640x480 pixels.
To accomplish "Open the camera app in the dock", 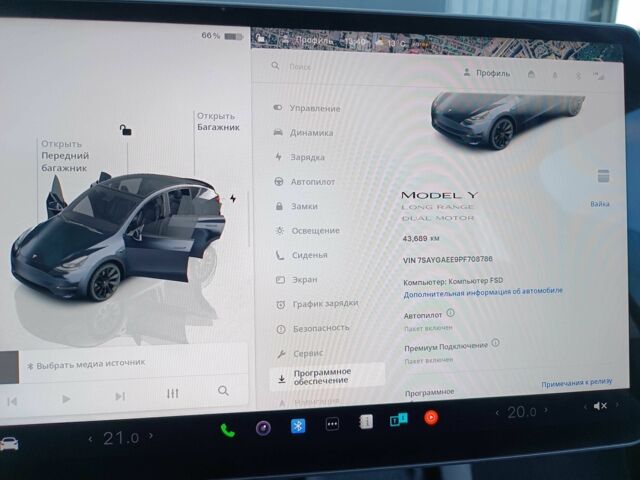I will pos(262,428).
